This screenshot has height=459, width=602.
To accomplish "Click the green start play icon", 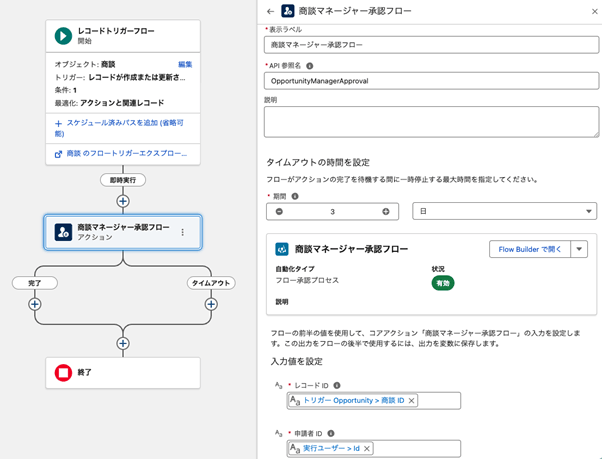I will pos(62,36).
